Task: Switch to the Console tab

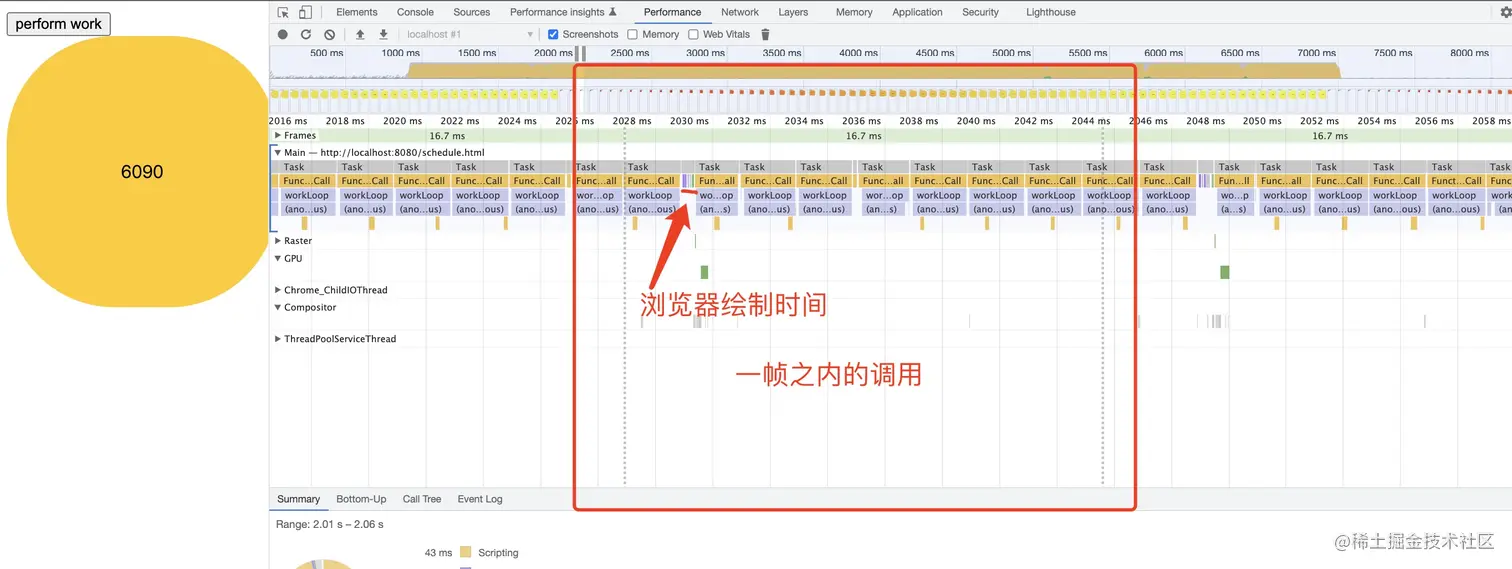Action: click(415, 12)
